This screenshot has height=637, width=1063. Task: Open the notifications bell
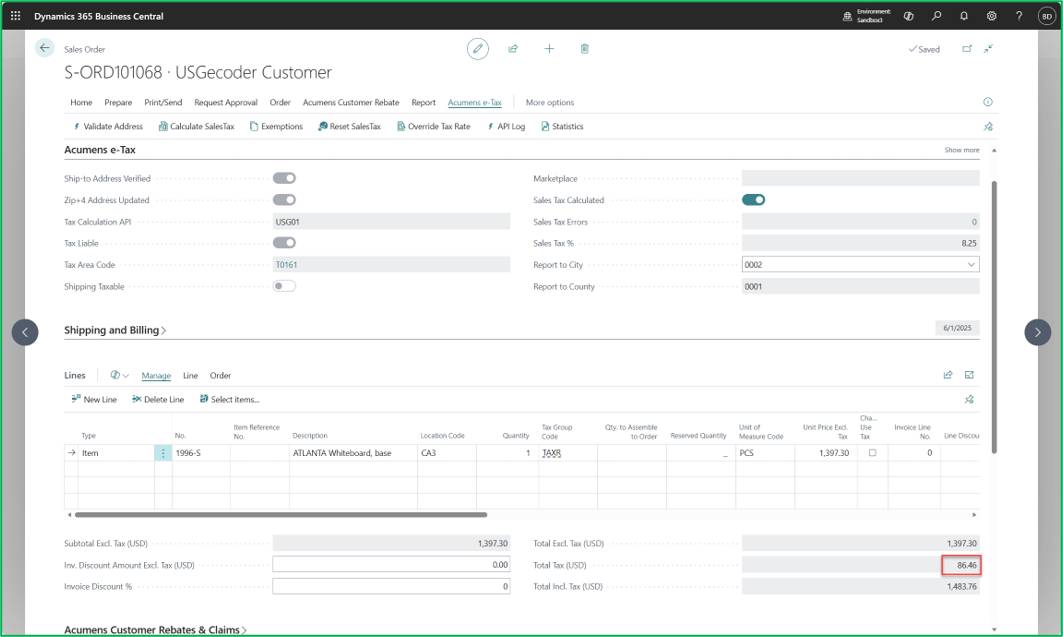(x=963, y=16)
